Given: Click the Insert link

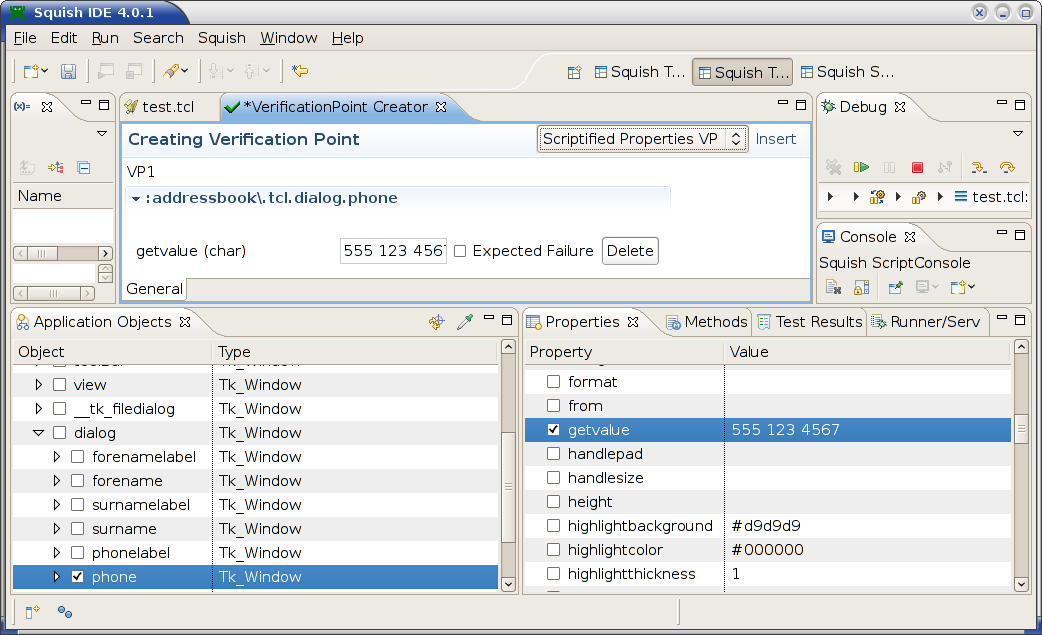Looking at the screenshot, I should click(x=775, y=139).
